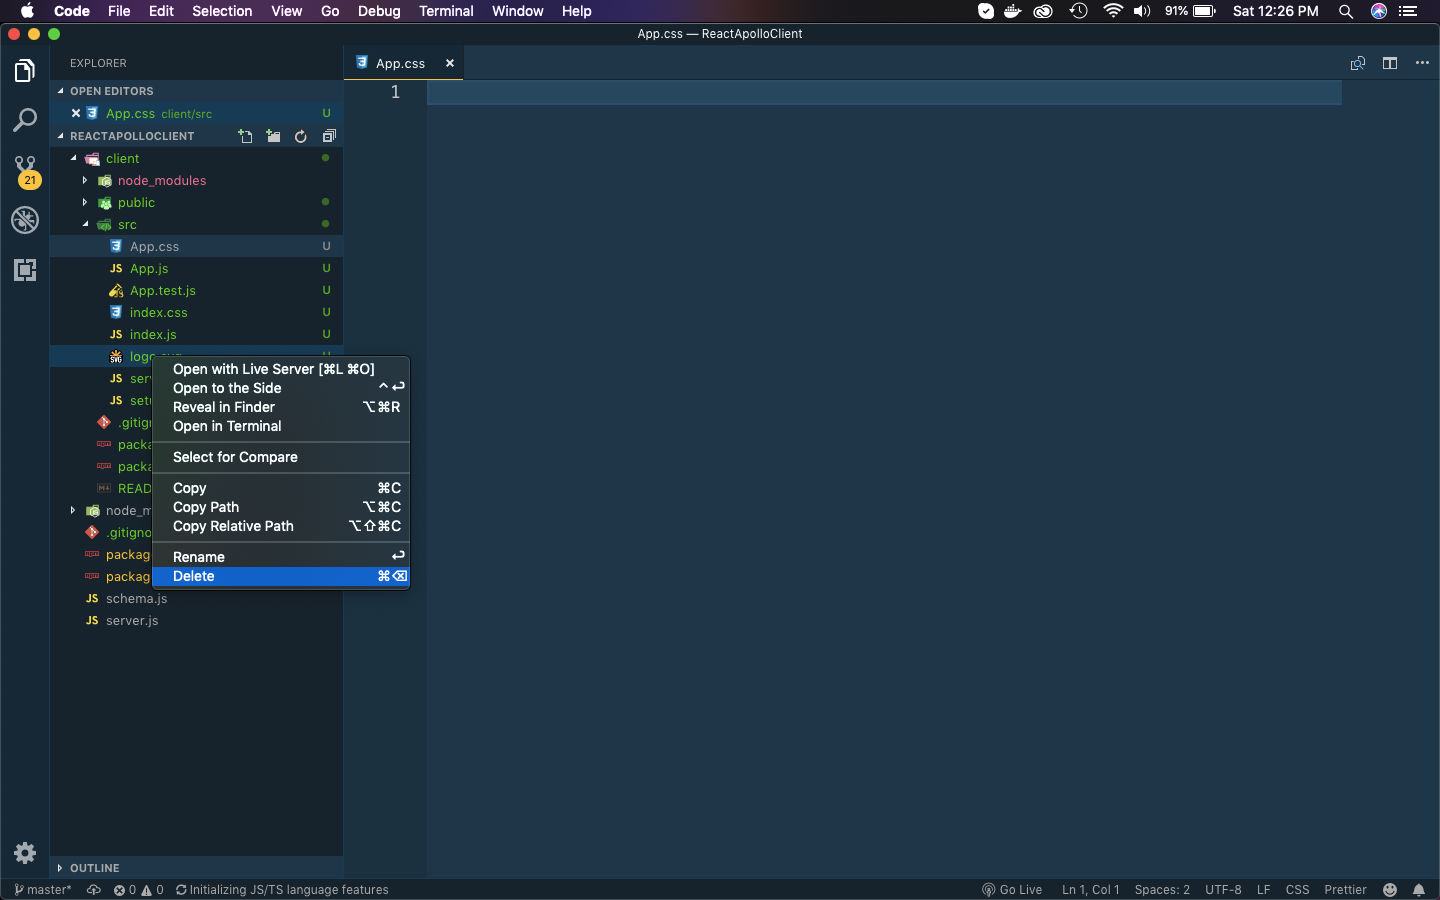The width and height of the screenshot is (1440, 900).
Task: Click the Docker whale menu bar icon
Action: click(1013, 11)
